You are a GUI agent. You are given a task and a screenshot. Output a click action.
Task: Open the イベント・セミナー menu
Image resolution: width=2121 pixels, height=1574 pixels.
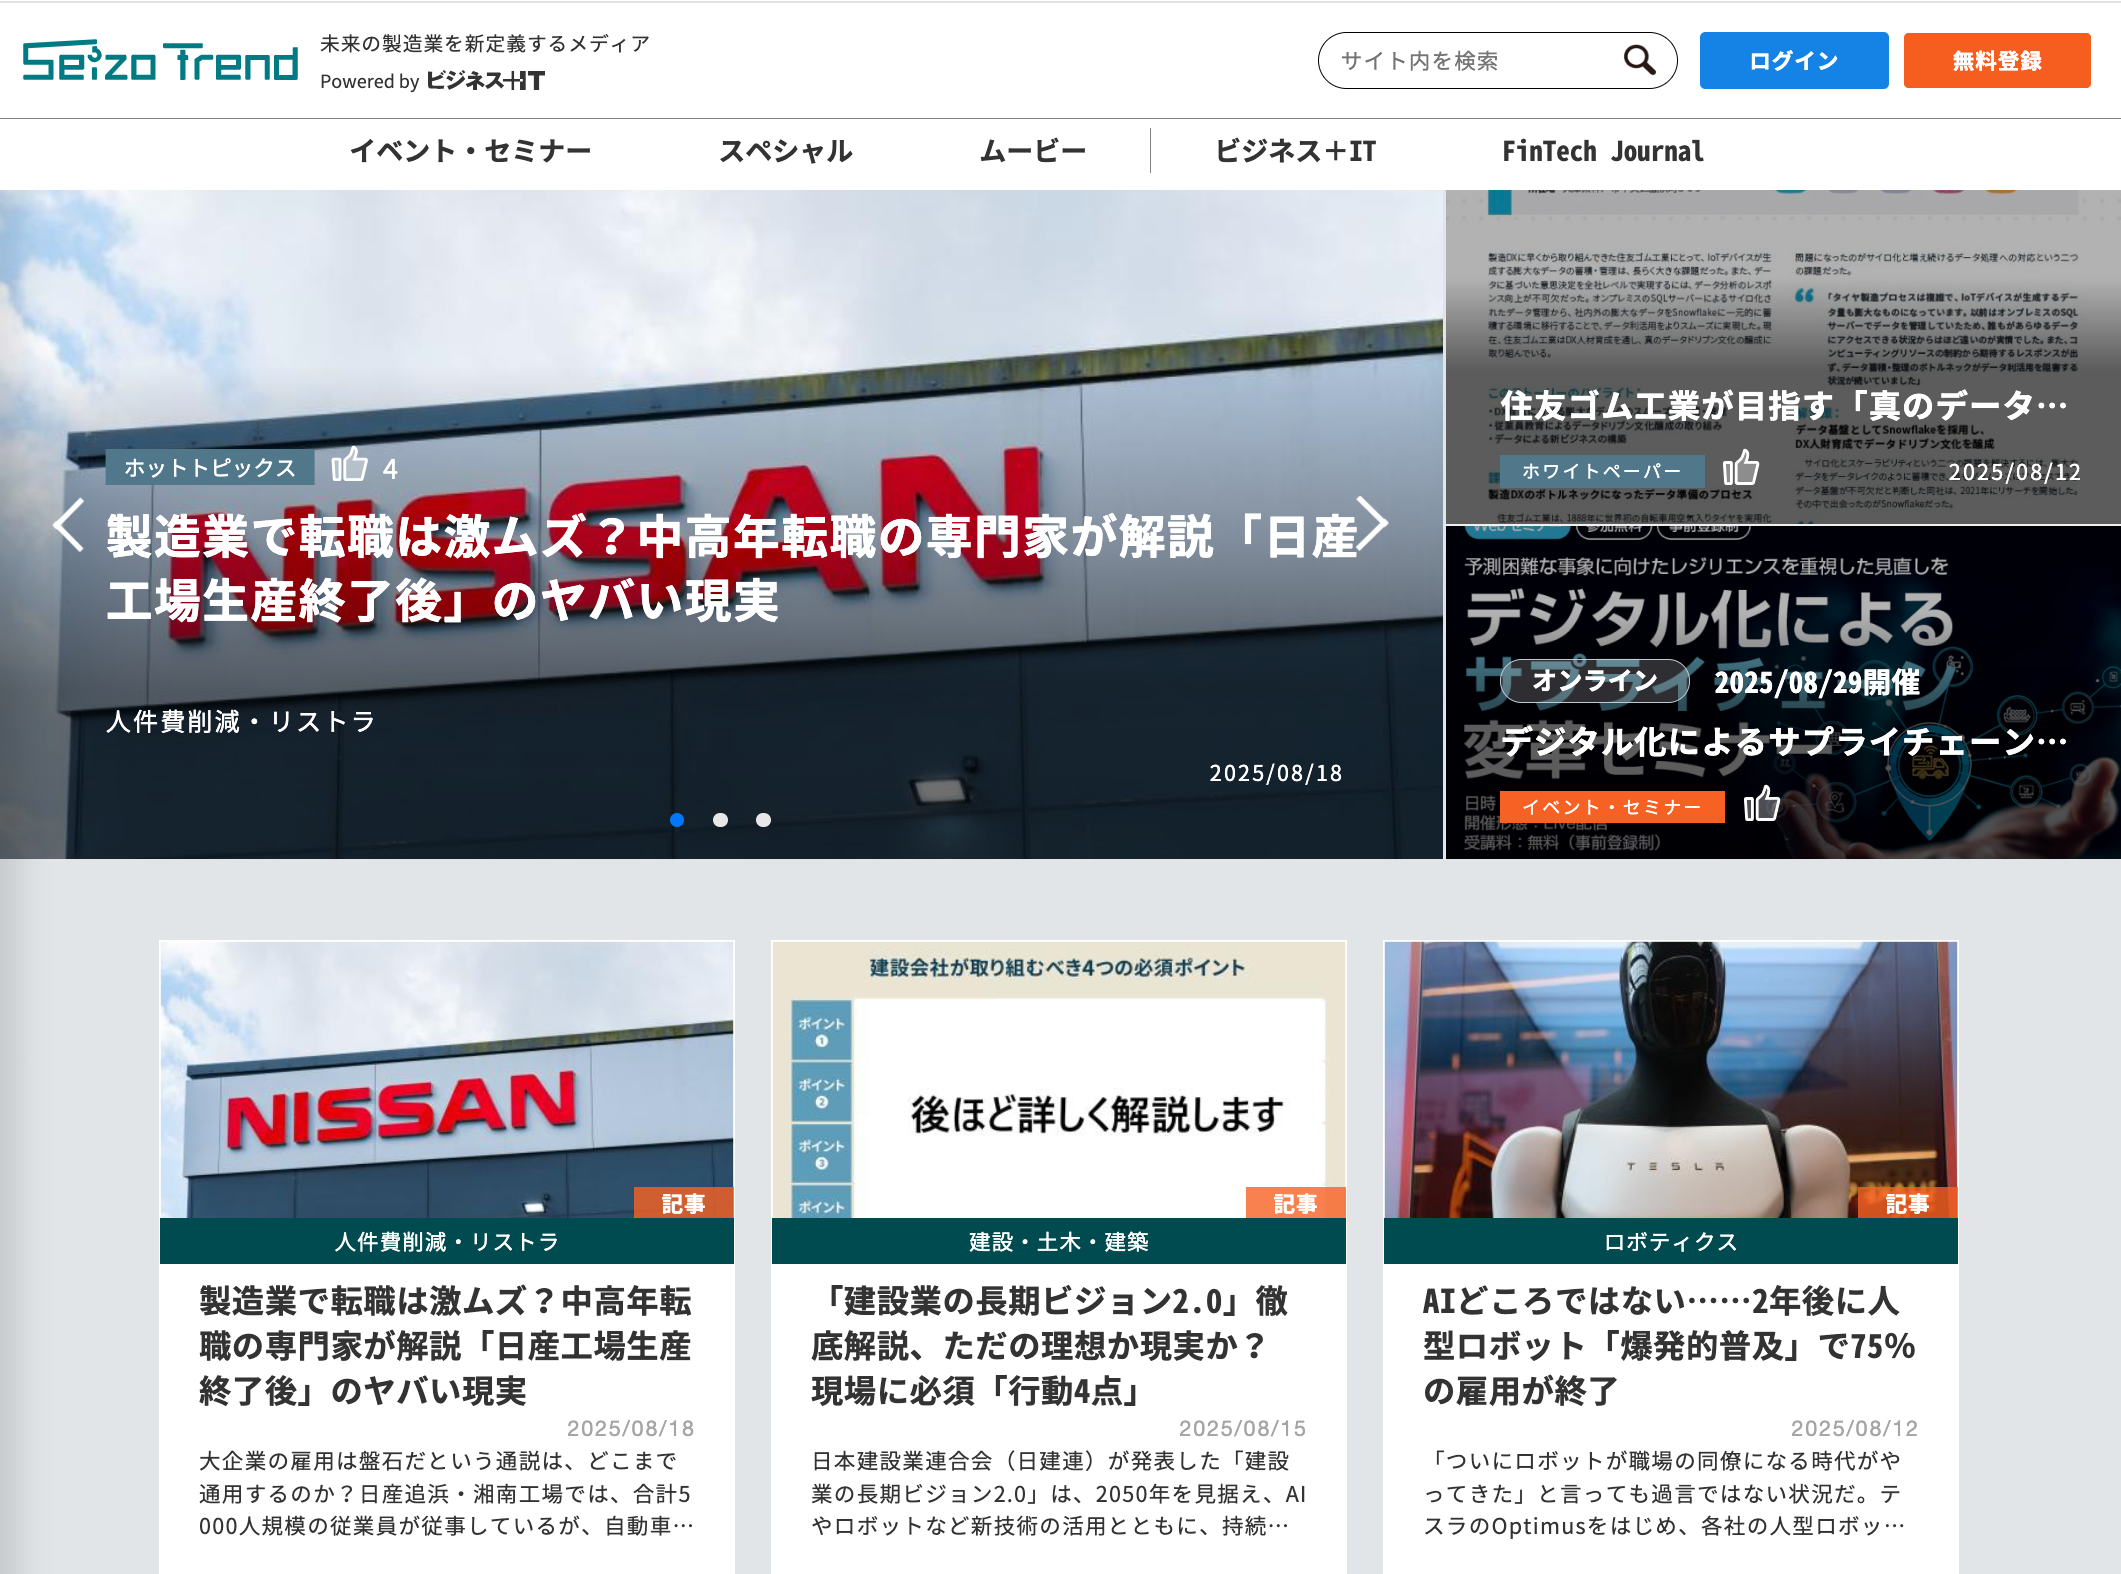[x=470, y=151]
